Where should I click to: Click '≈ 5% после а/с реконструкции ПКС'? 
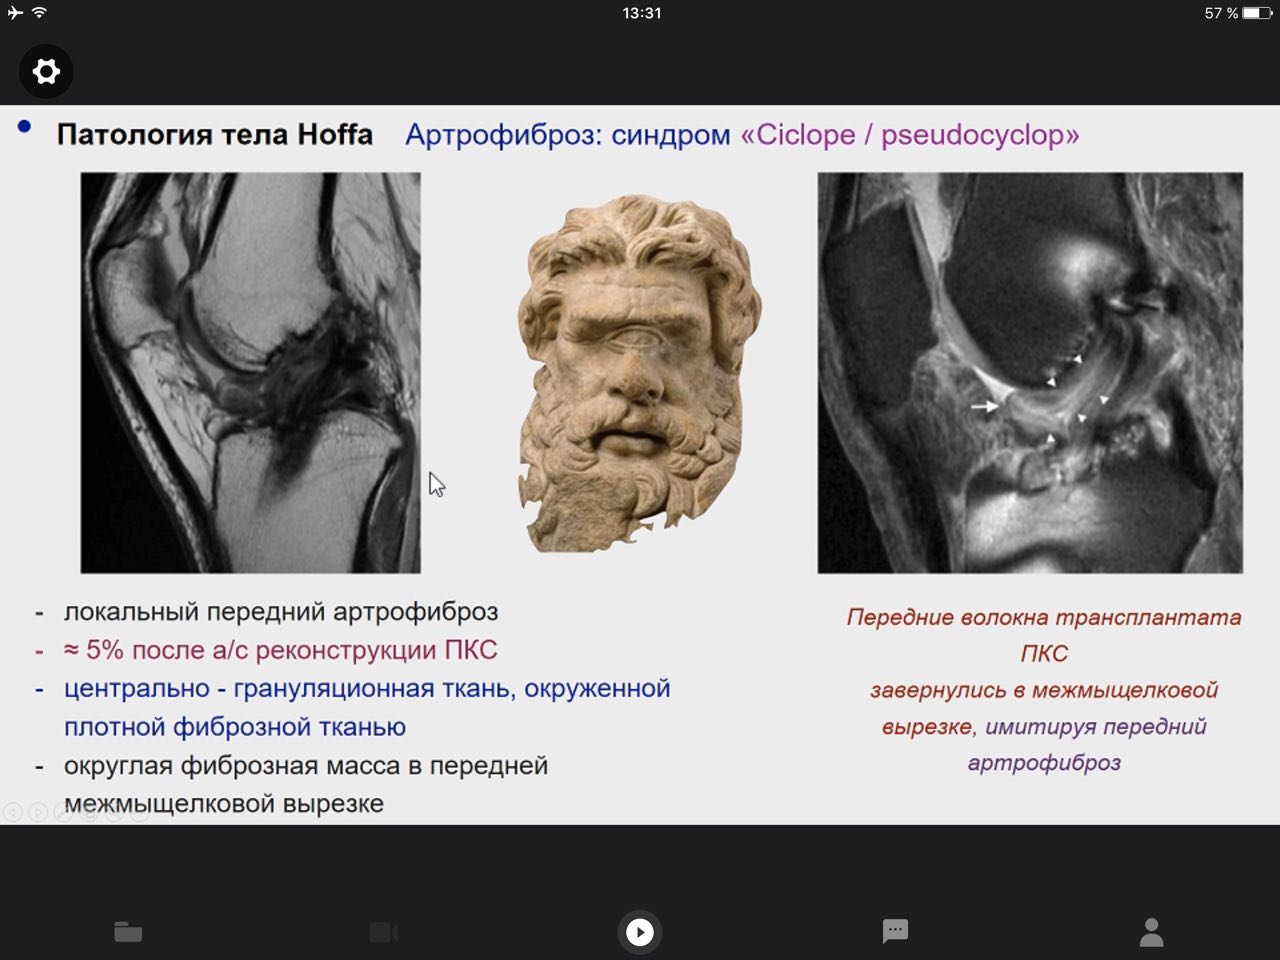click(x=281, y=650)
